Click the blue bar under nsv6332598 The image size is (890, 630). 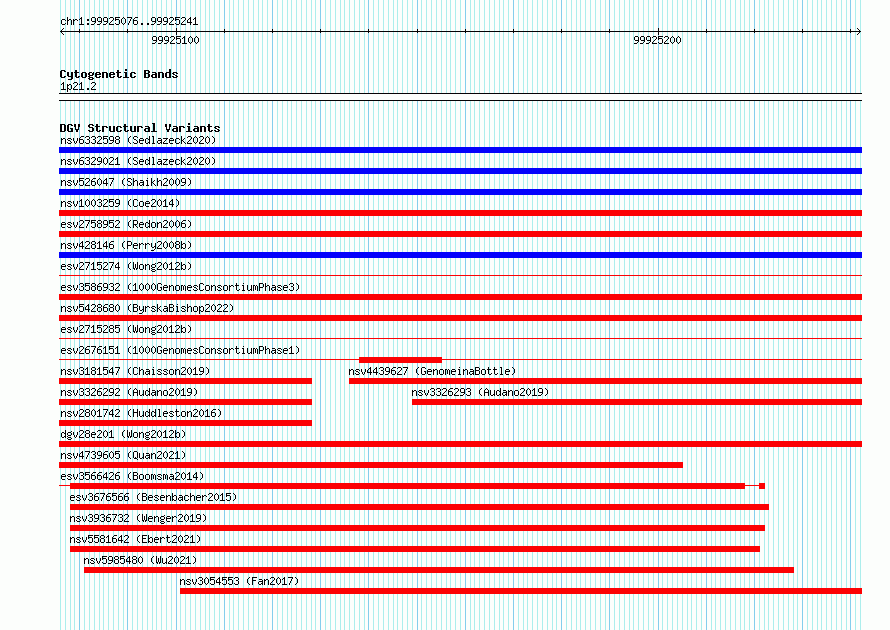coord(460,150)
